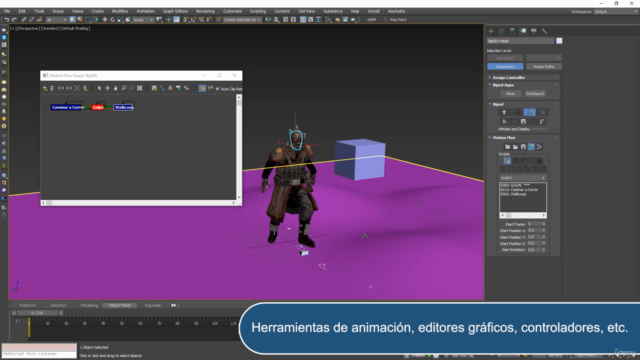Click the object color swatch beside name
The image size is (640, 360).
(x=559, y=41)
